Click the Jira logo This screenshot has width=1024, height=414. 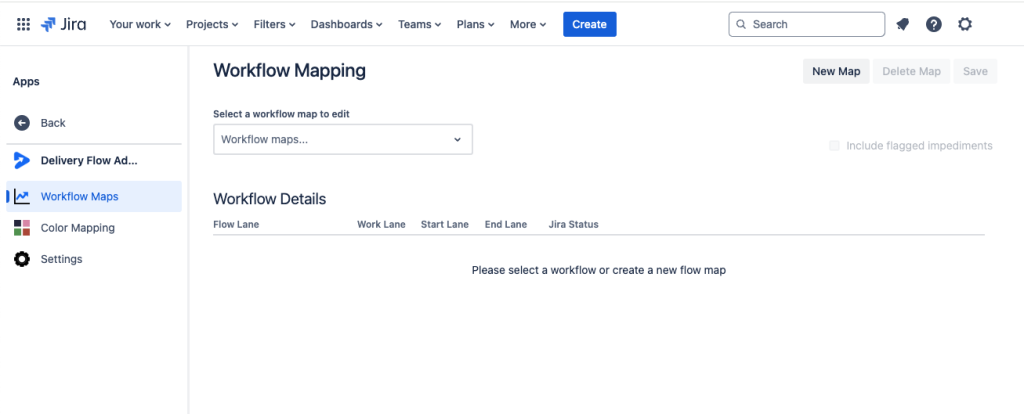pos(63,24)
